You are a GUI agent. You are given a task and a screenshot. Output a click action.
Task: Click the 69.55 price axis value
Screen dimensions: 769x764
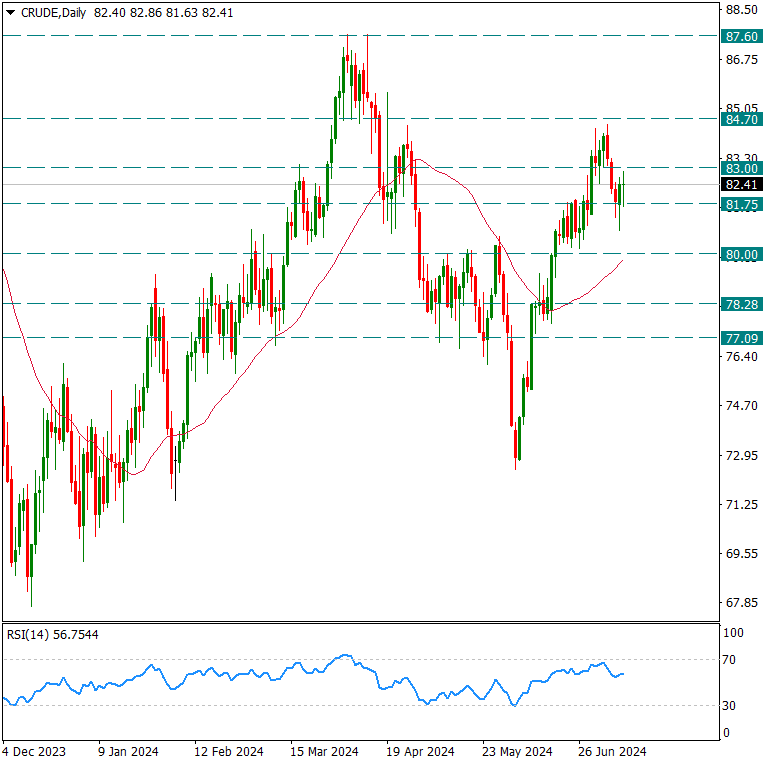click(742, 553)
